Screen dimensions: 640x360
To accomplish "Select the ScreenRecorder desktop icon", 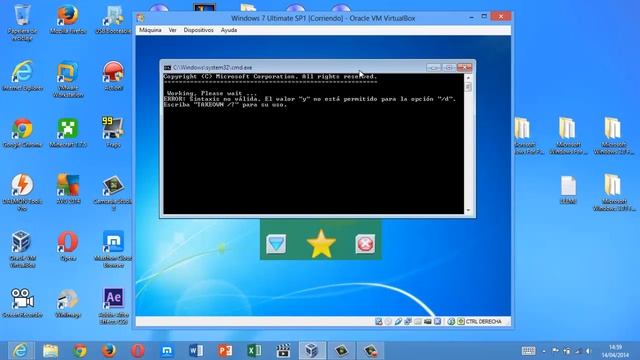I will coord(22,303).
